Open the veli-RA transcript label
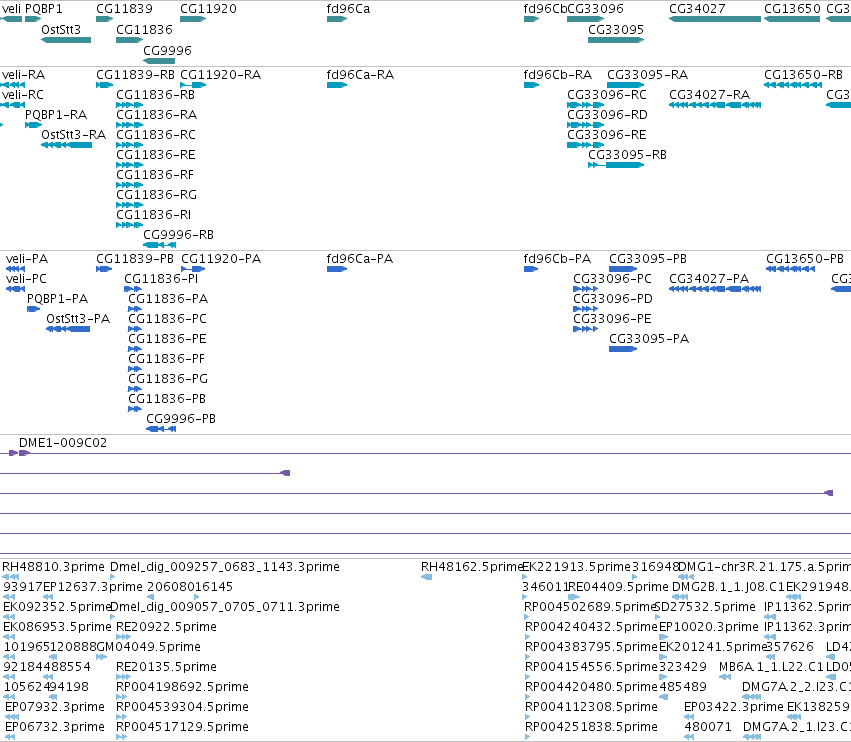Screen dimensions: 851x742 [23, 75]
